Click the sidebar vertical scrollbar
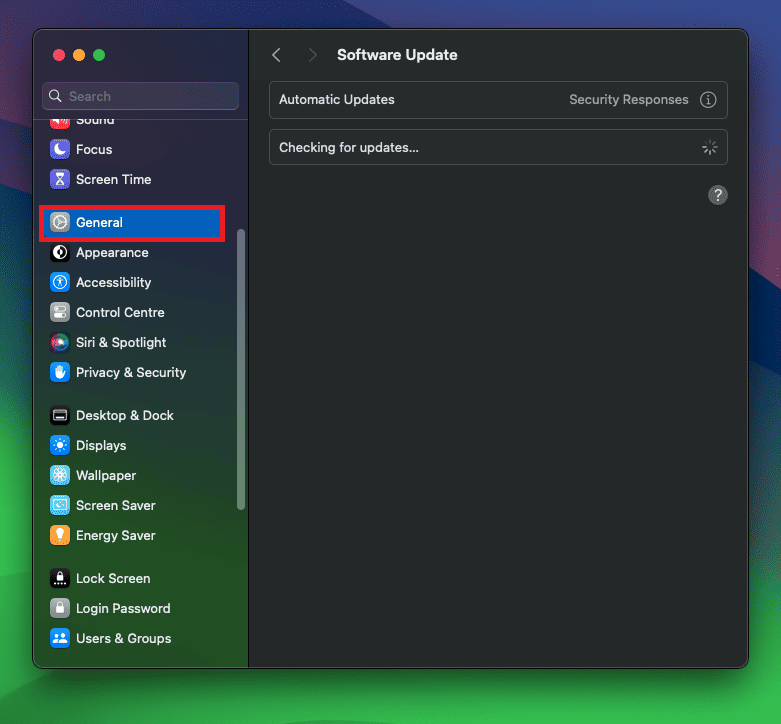Image resolution: width=781 pixels, height=724 pixels. [x=241, y=369]
